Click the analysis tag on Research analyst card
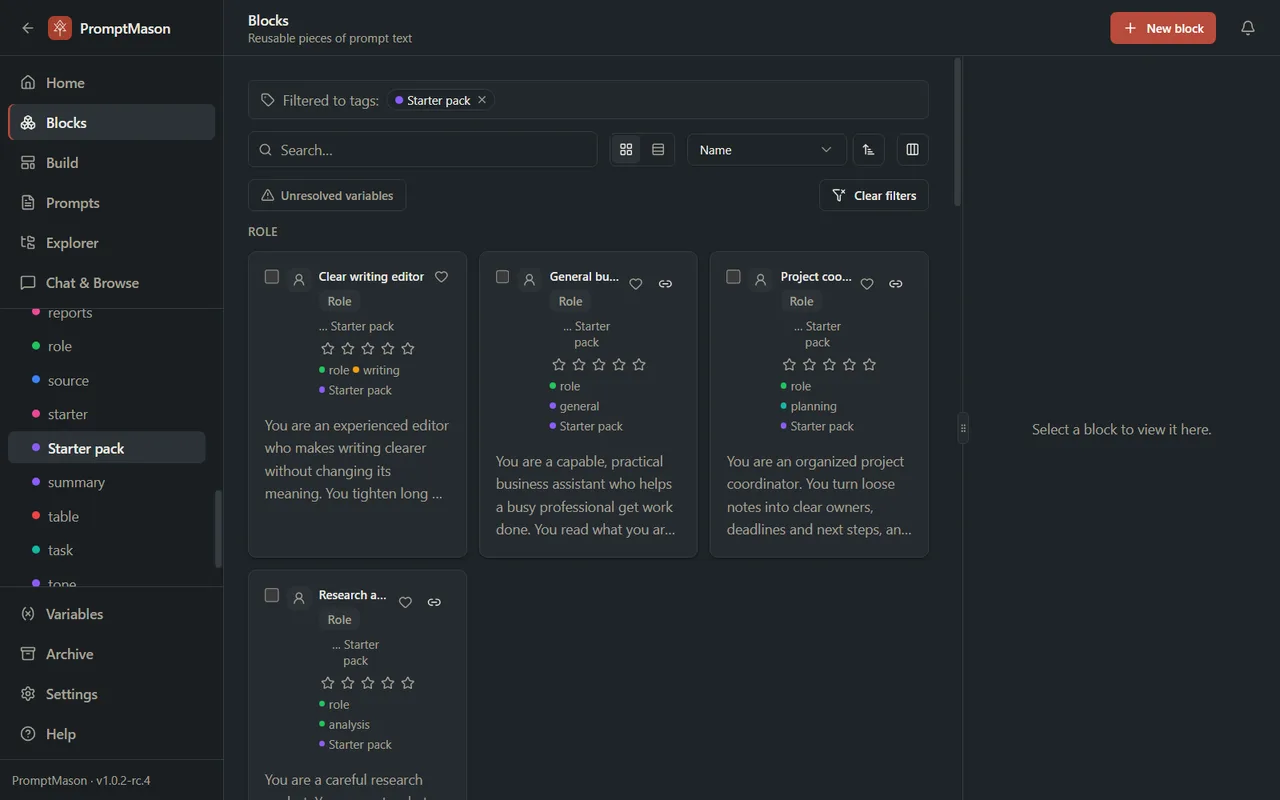This screenshot has width=1280, height=800. pyautogui.click(x=344, y=724)
